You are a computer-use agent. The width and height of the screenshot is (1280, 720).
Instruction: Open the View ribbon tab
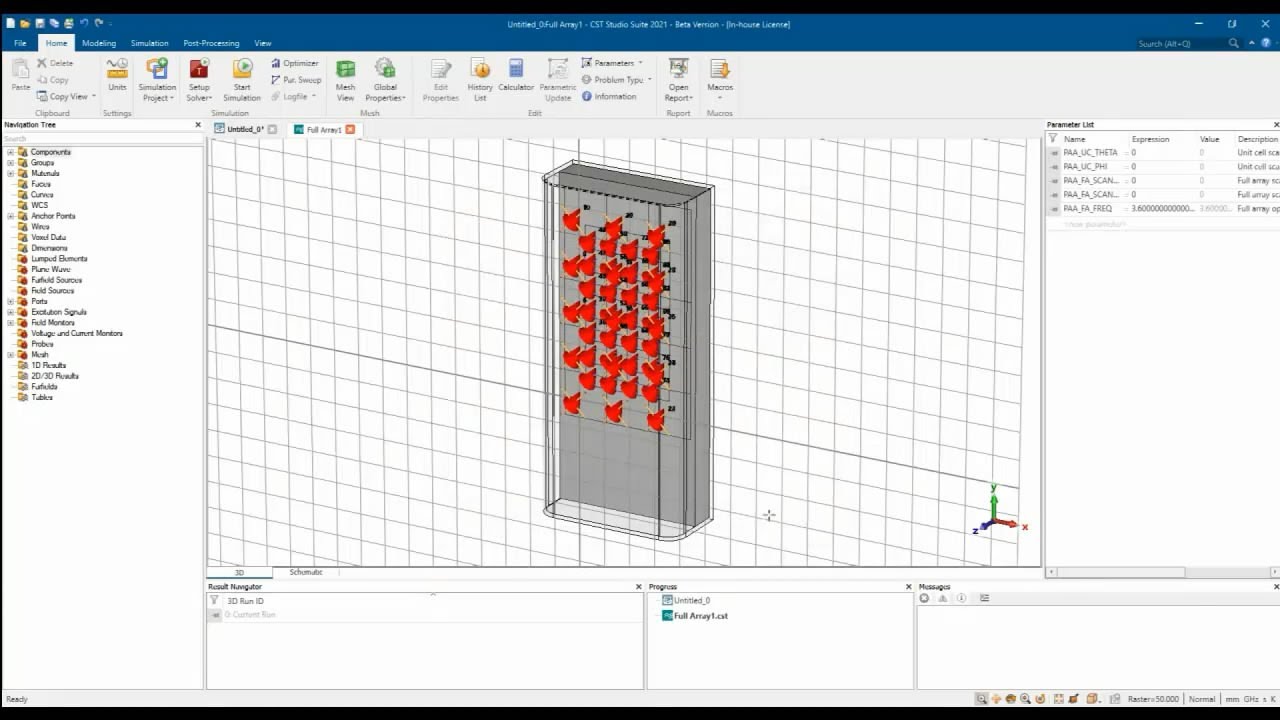[262, 43]
